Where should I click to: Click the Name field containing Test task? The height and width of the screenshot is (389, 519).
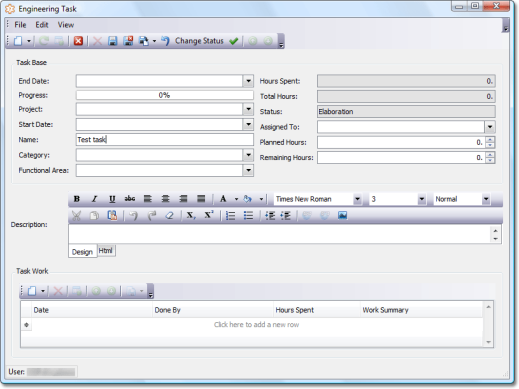click(x=165, y=140)
